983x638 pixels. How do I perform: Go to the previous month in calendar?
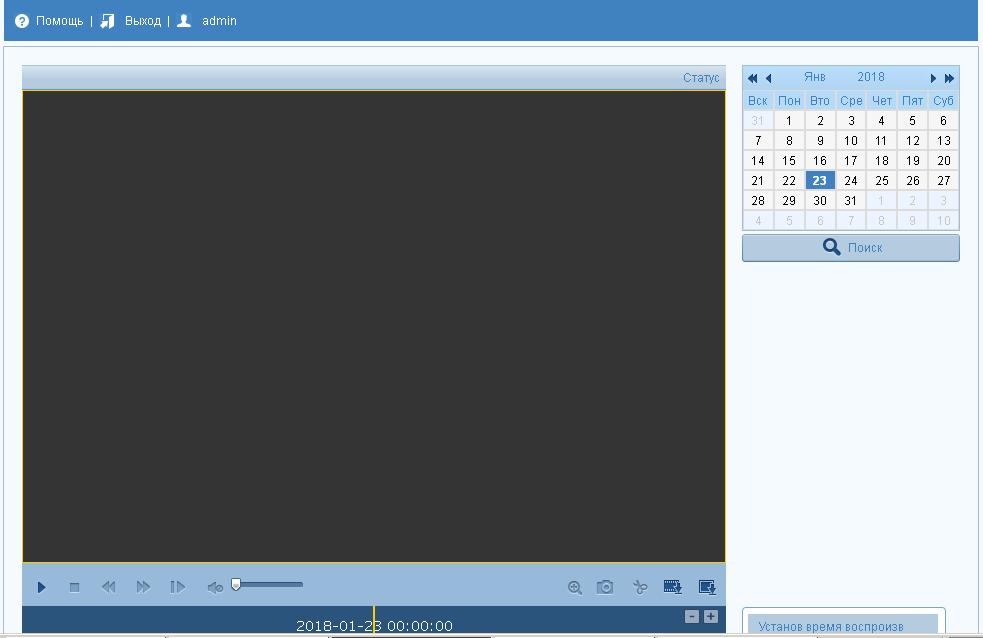pyautogui.click(x=768, y=78)
